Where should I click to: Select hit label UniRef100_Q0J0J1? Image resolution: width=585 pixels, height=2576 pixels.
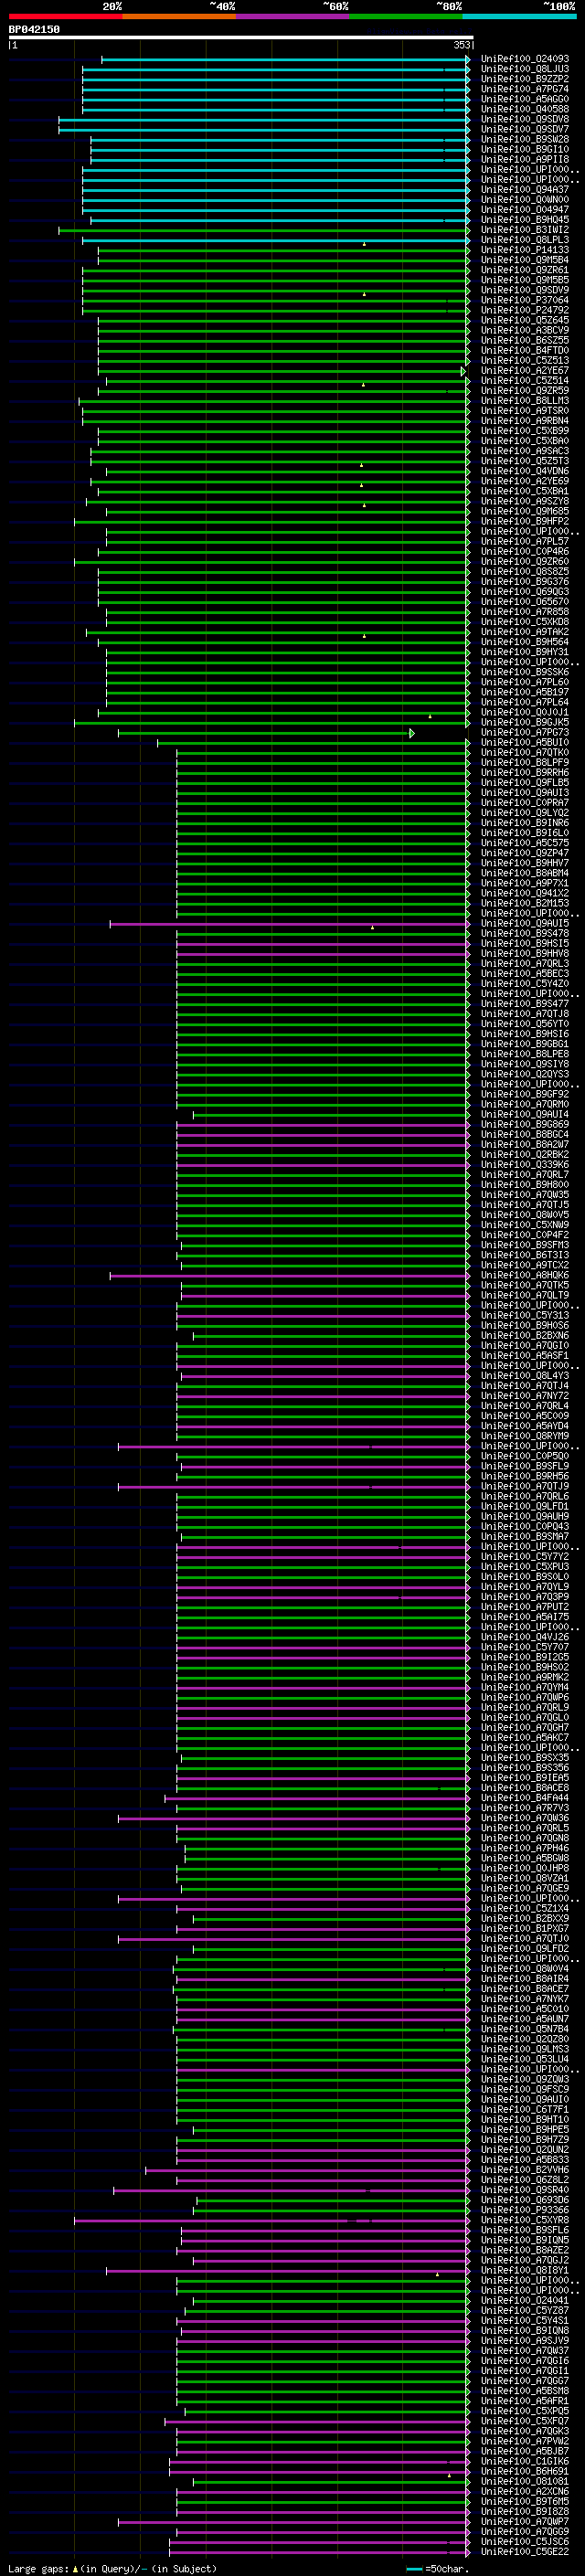pyautogui.click(x=525, y=712)
